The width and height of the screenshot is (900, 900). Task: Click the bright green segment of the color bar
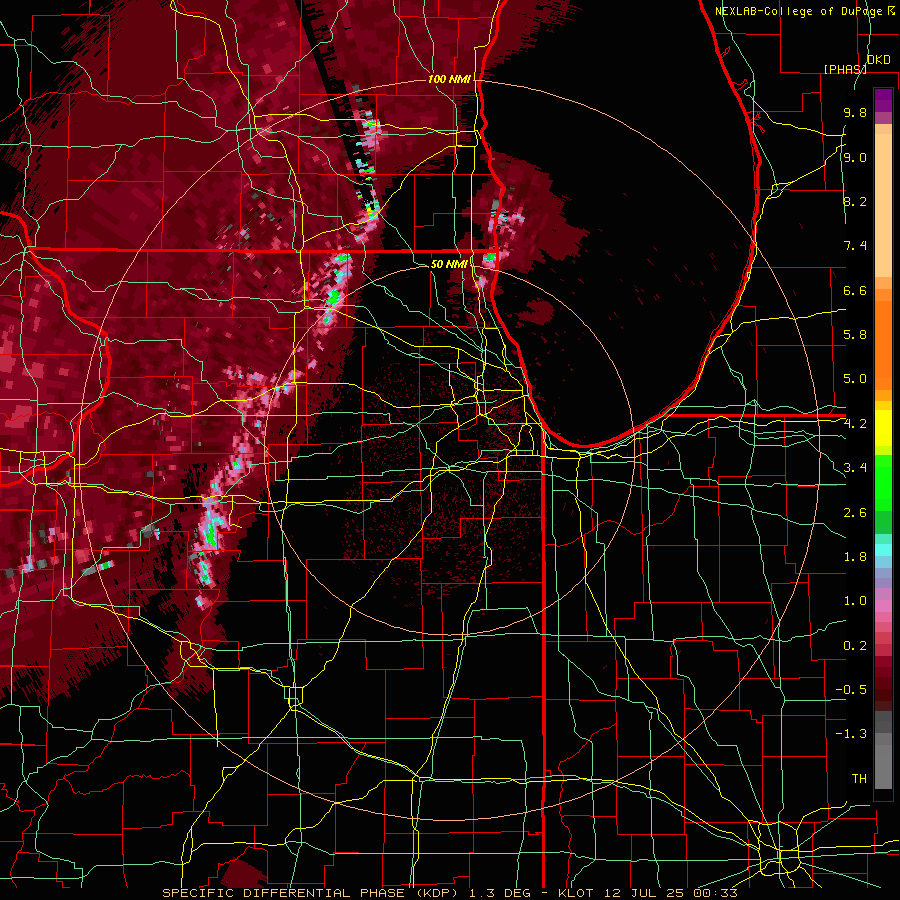pos(883,482)
